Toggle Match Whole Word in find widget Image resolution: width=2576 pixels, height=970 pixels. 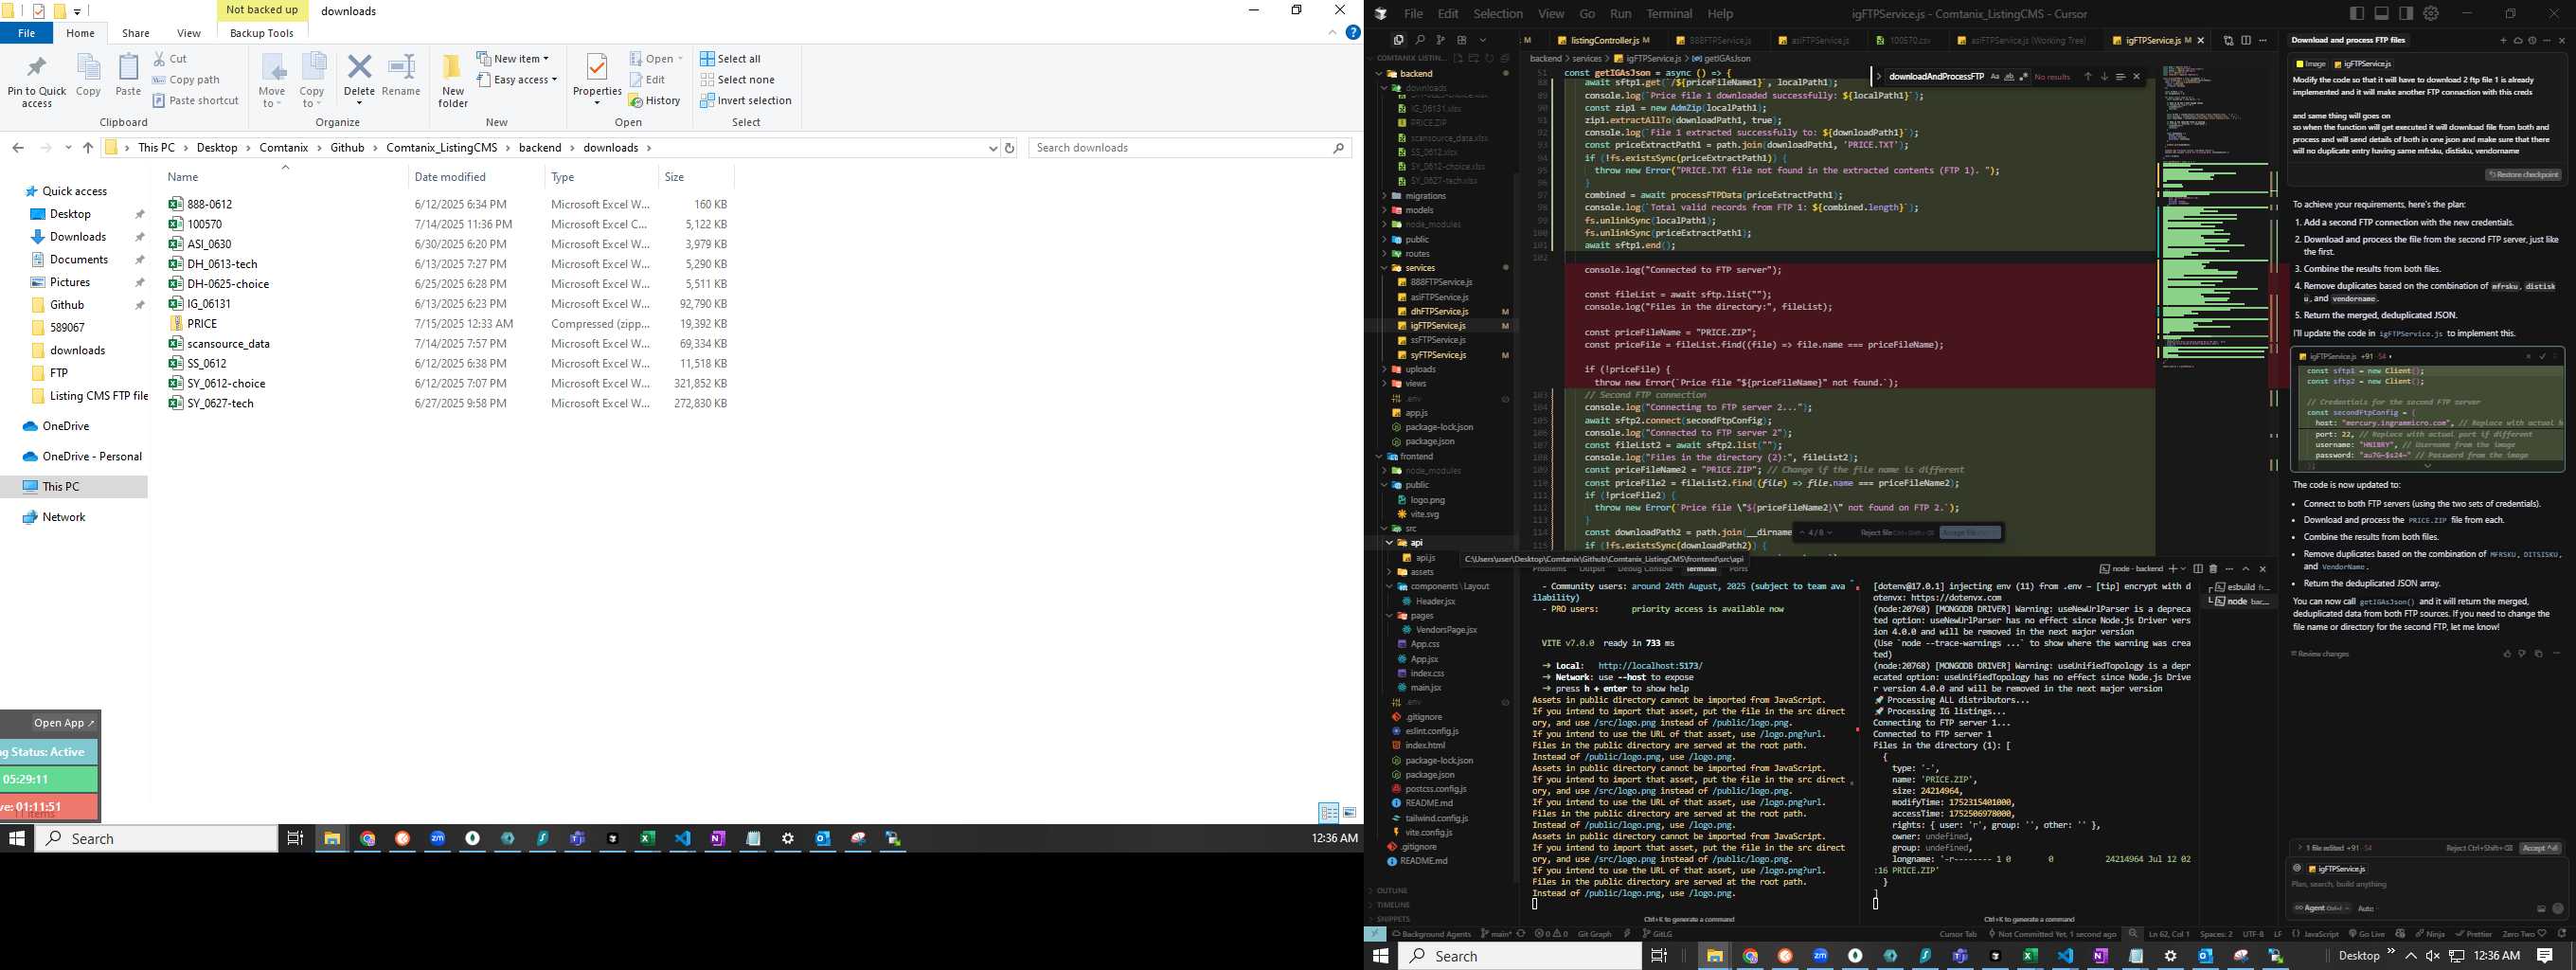(x=2010, y=77)
